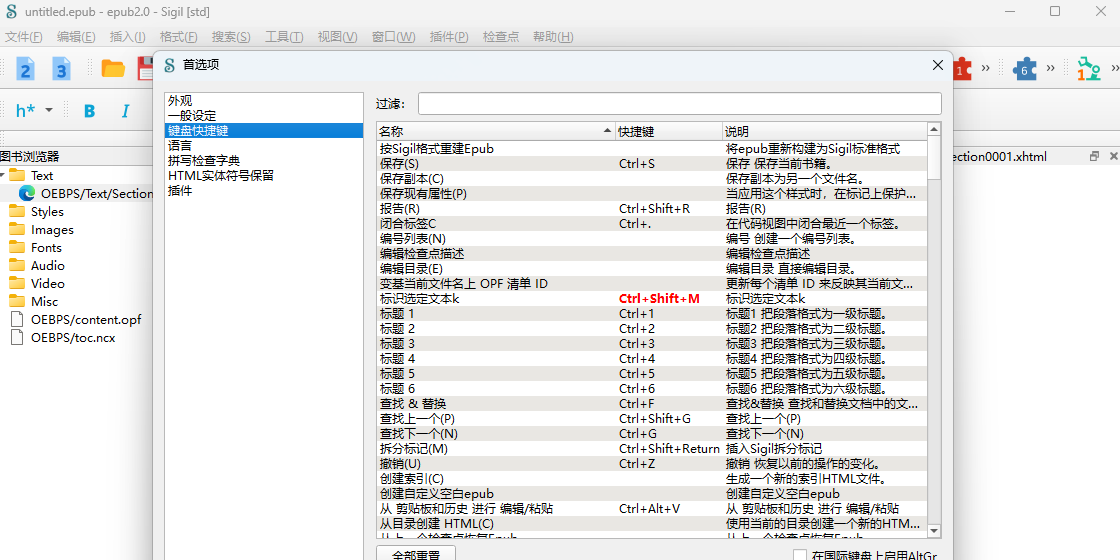Click shortcut list scrollbar up arrow
The image size is (1120, 560).
click(934, 129)
